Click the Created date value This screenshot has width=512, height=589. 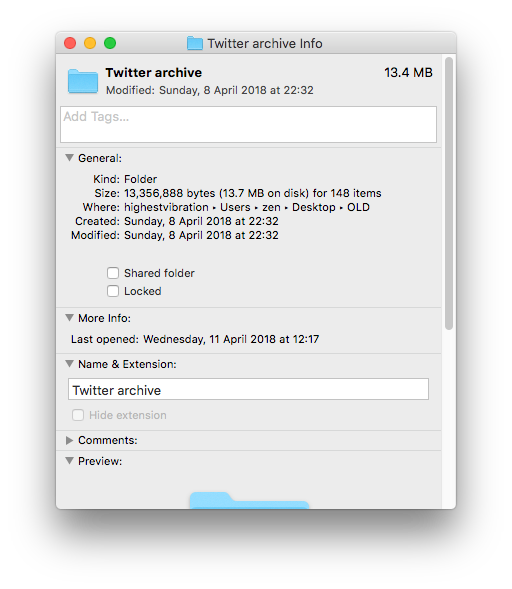click(x=201, y=221)
